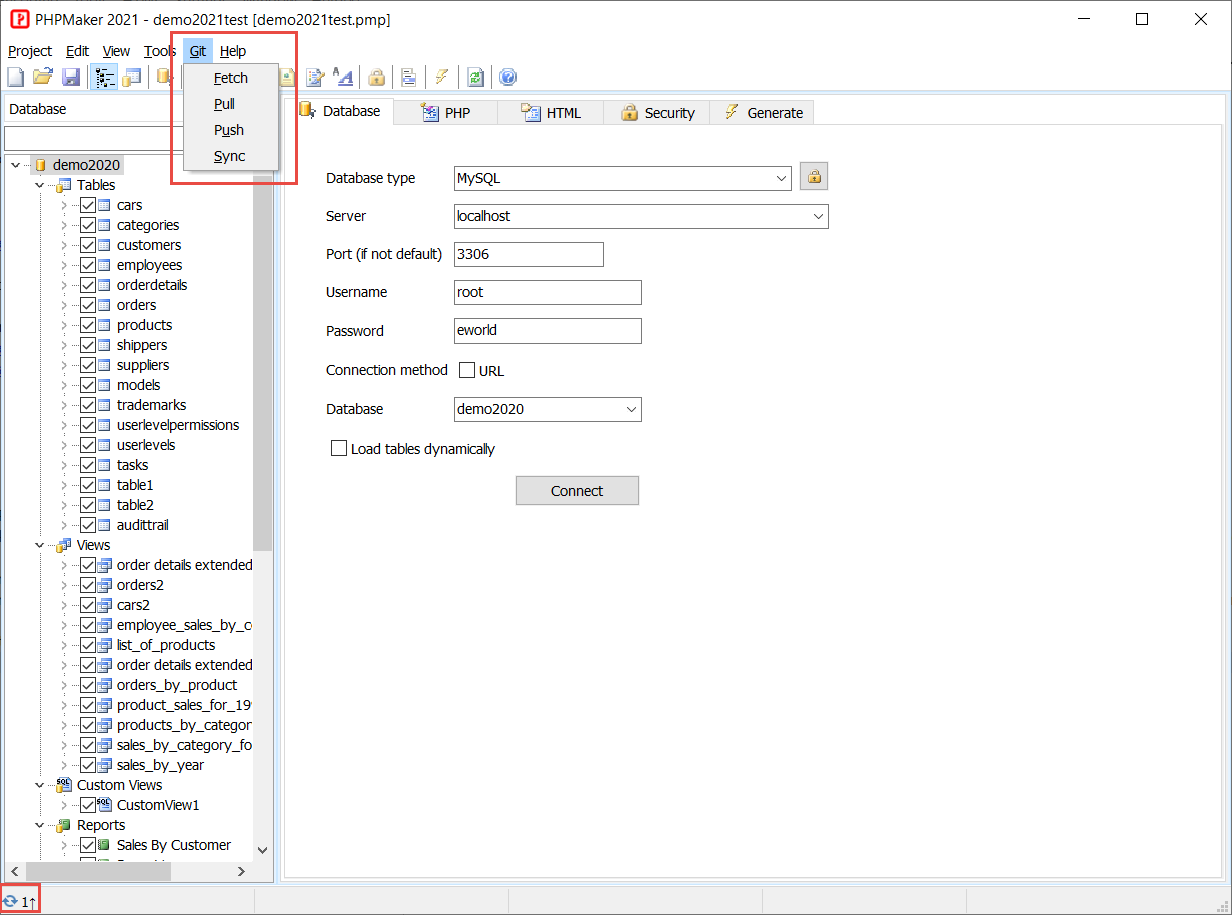The width and height of the screenshot is (1232, 915).
Task: Click the green refresh document toolbar icon
Action: pyautogui.click(x=476, y=77)
